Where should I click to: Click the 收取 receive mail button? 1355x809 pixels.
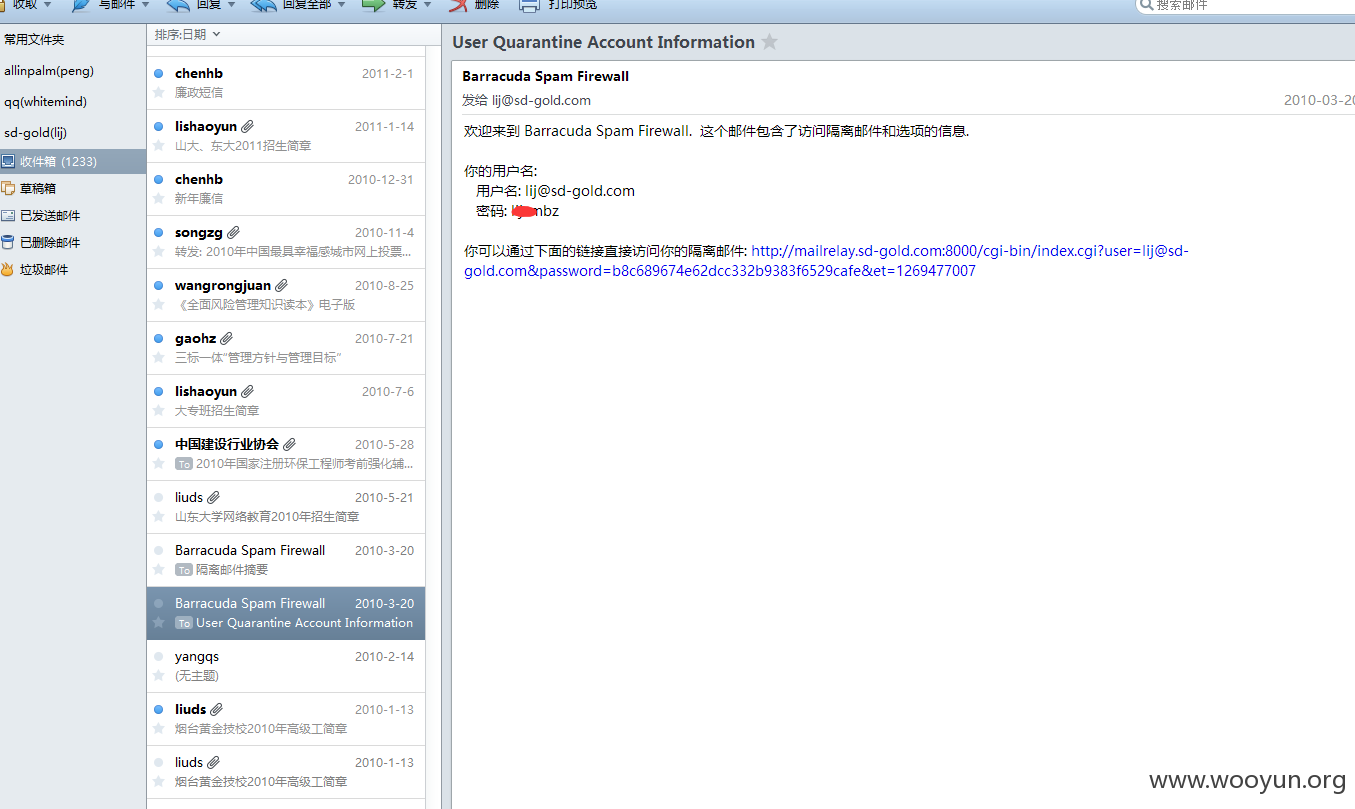(x=25, y=5)
